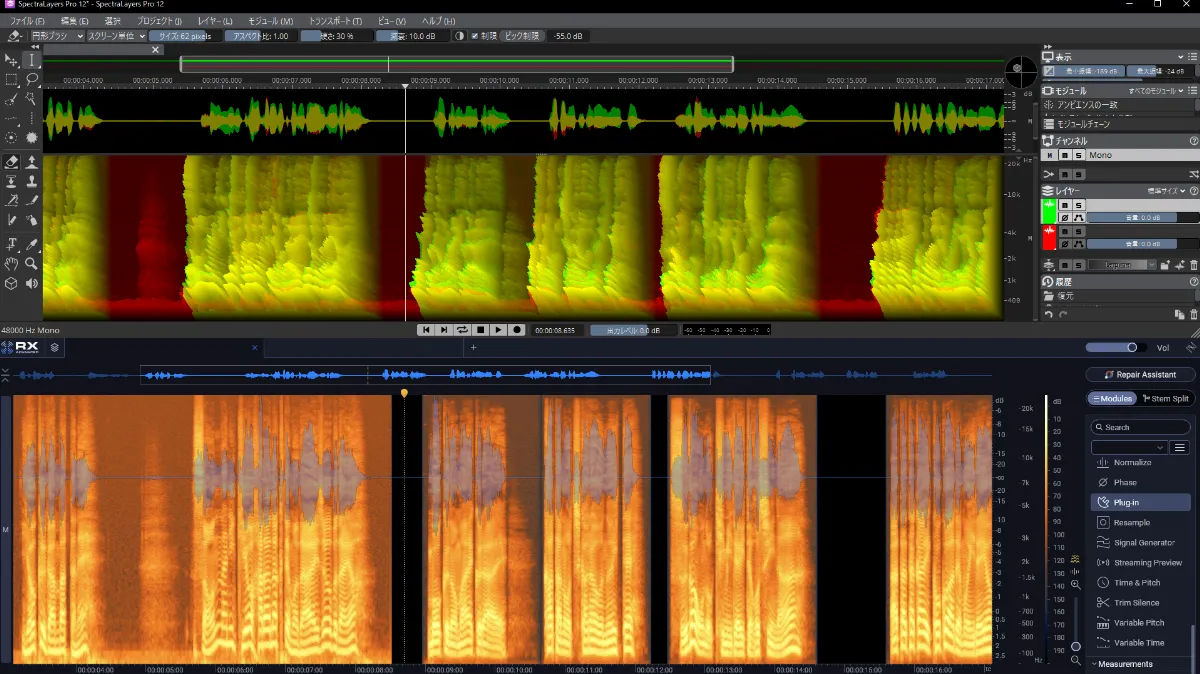Open the channel panel help question icon
This screenshot has height=674, width=1200.
(x=1194, y=141)
